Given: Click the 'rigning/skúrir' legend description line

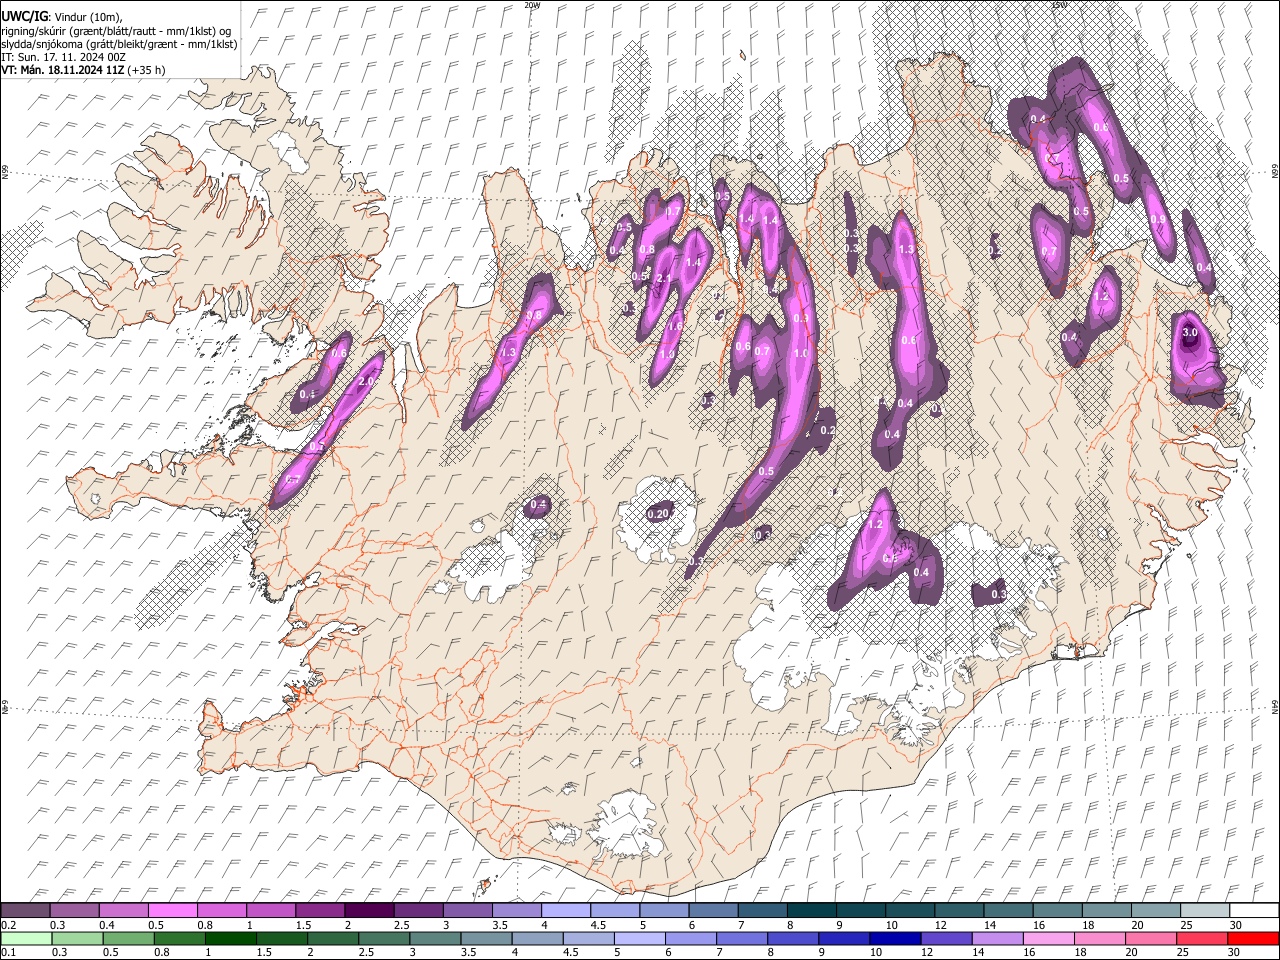Looking at the screenshot, I should pos(116,31).
